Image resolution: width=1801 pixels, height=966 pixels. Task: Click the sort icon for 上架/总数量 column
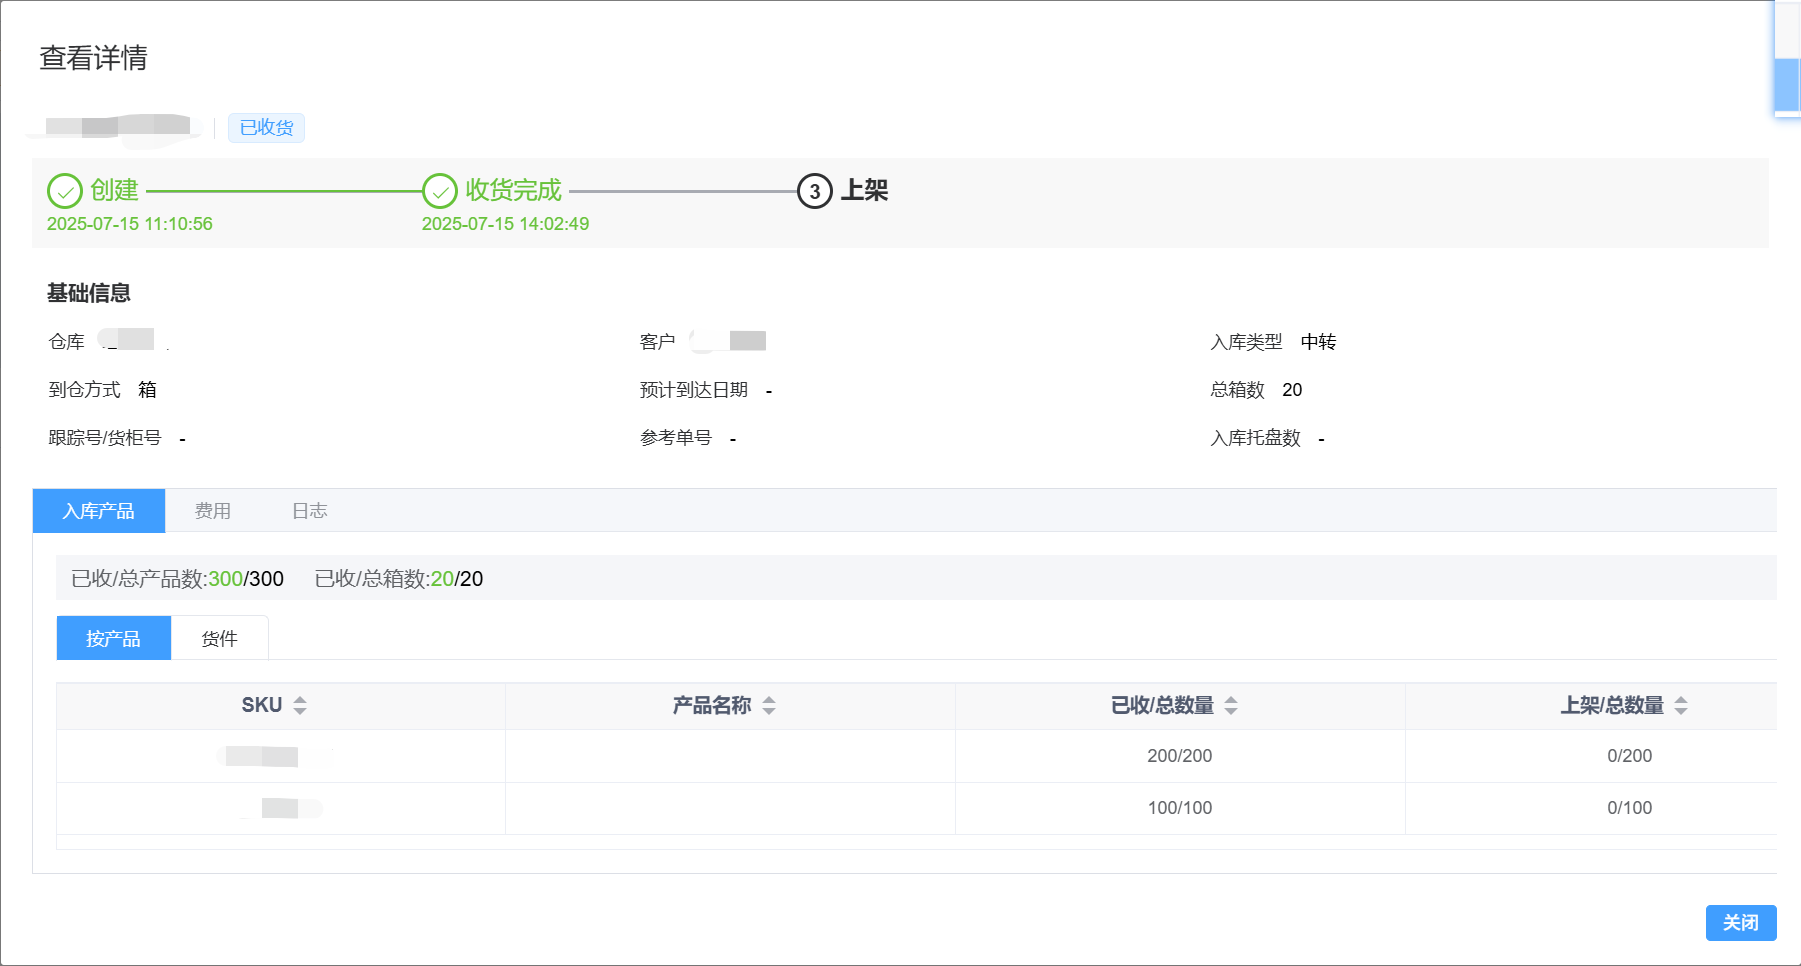(x=1681, y=706)
